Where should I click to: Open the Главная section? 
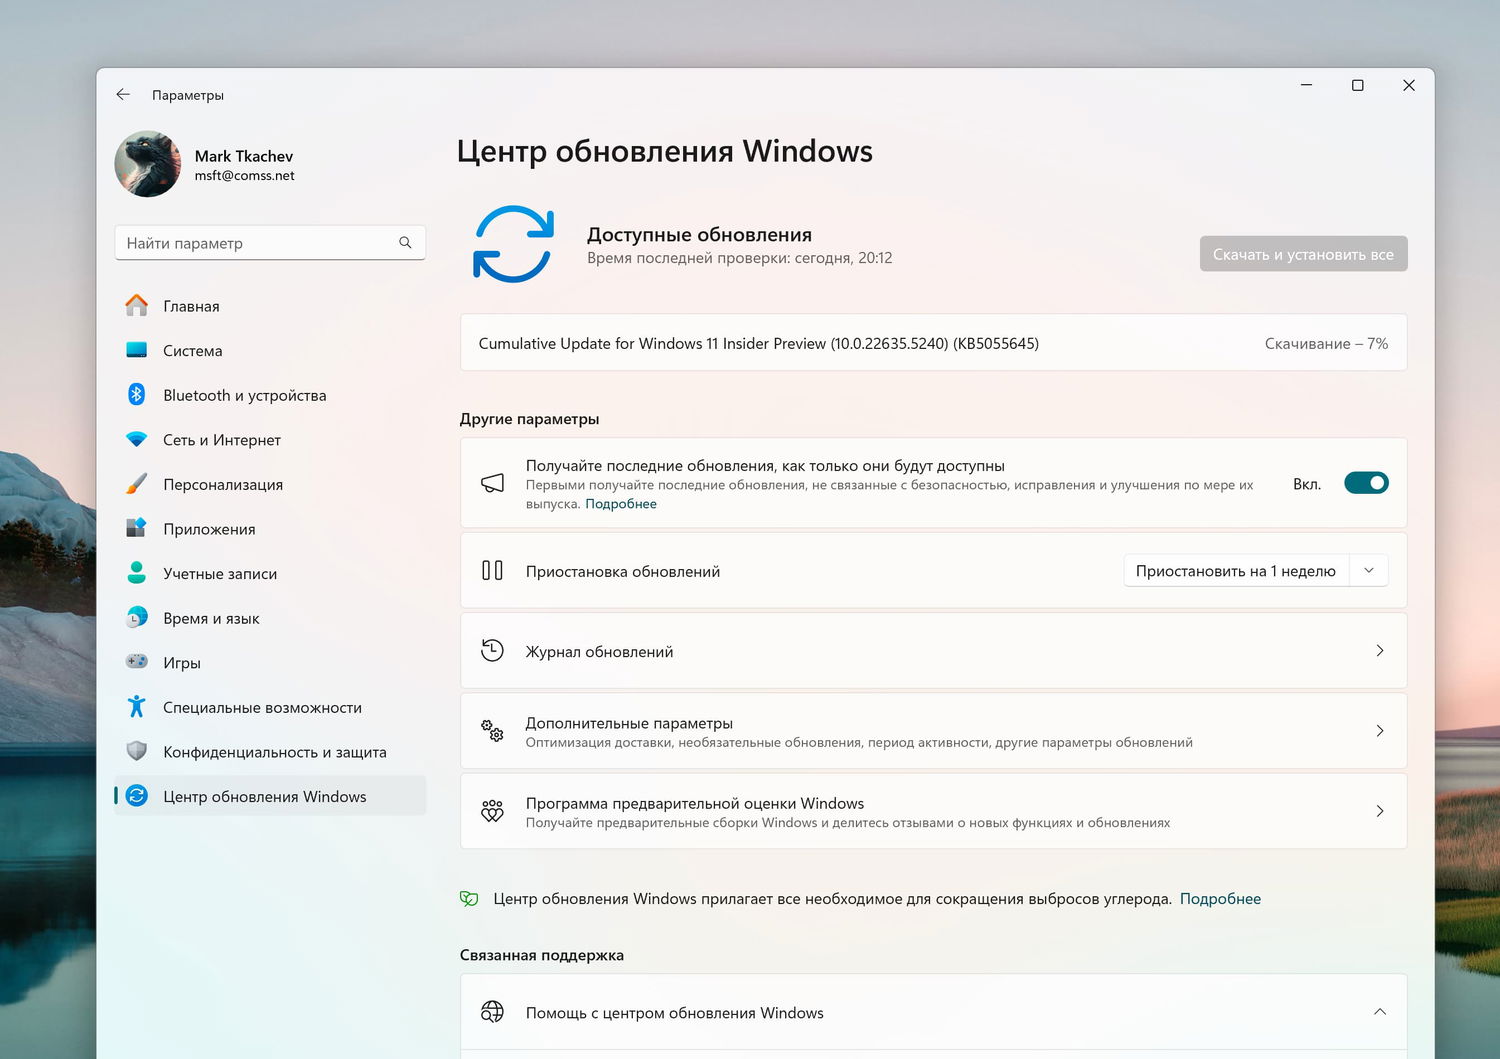point(270,306)
